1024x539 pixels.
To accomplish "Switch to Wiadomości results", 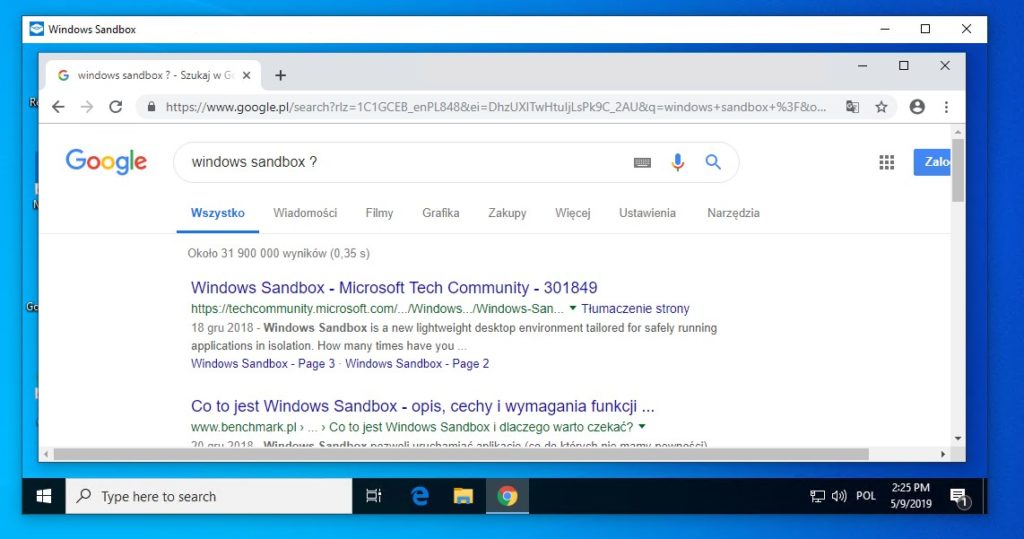I will (x=305, y=213).
